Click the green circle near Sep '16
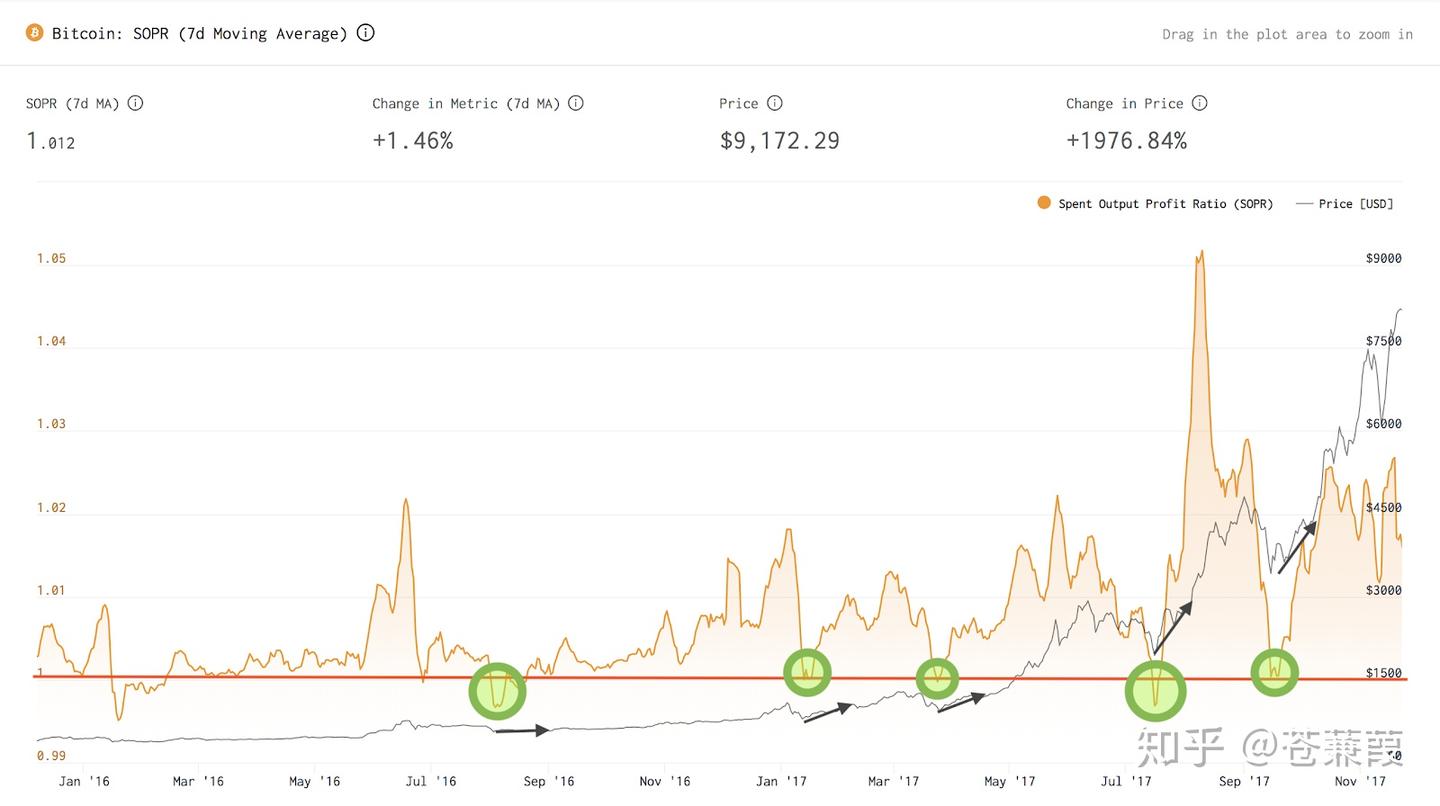1440x806 pixels. [x=497, y=690]
